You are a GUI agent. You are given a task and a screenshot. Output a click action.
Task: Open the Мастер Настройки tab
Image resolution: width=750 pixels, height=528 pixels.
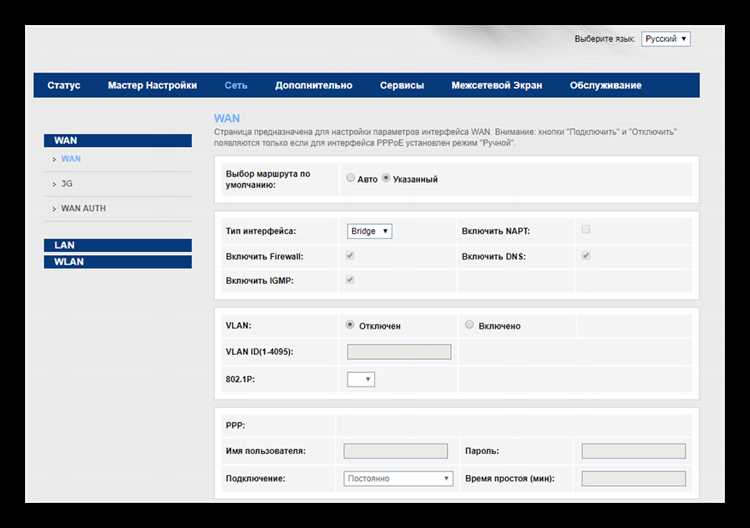[152, 85]
